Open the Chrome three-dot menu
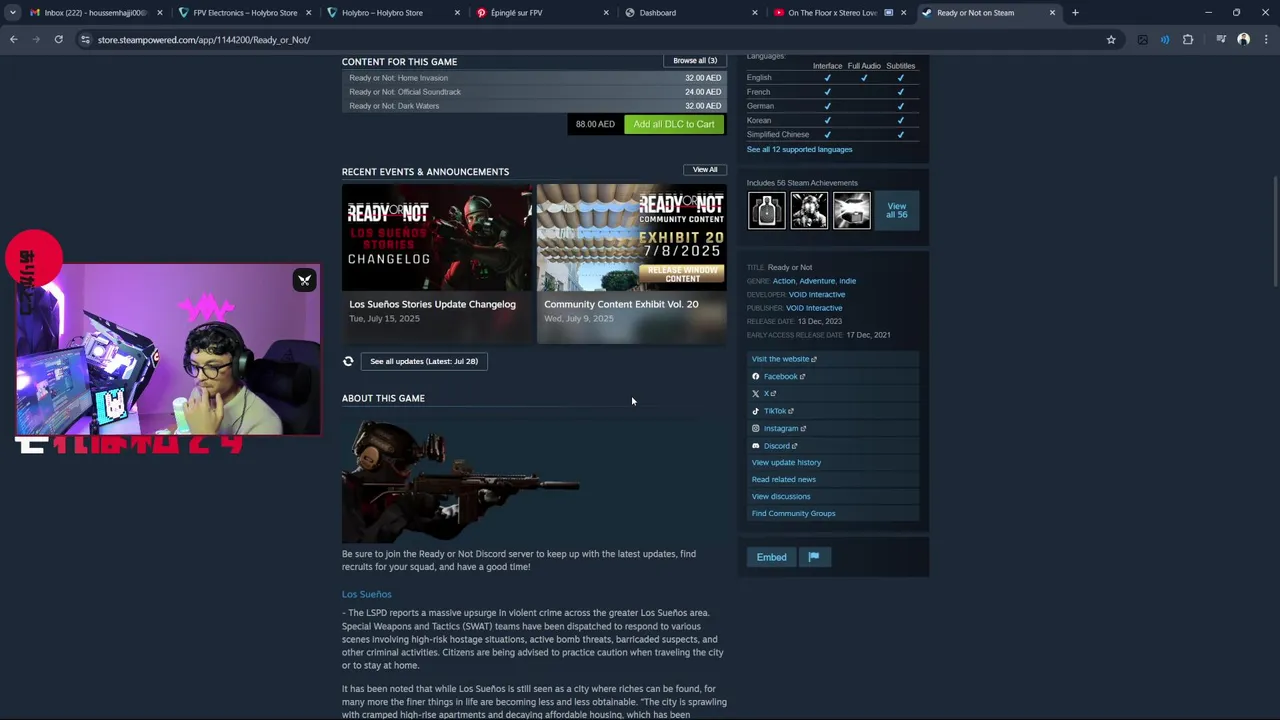1280x720 pixels. tap(1266, 40)
